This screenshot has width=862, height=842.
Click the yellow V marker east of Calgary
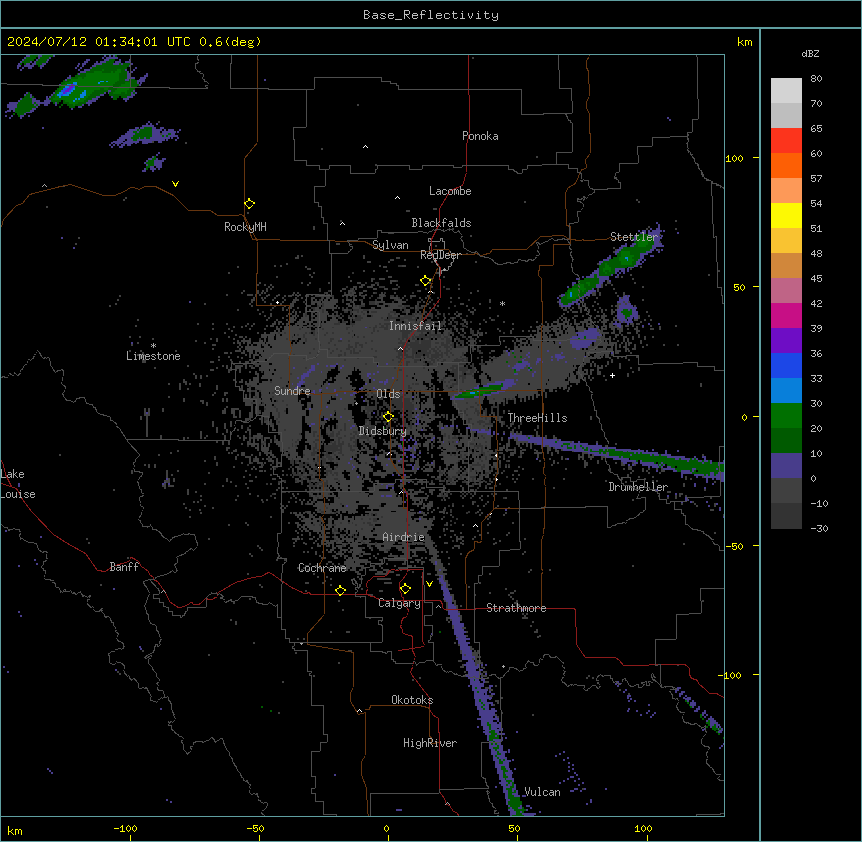pos(429,584)
